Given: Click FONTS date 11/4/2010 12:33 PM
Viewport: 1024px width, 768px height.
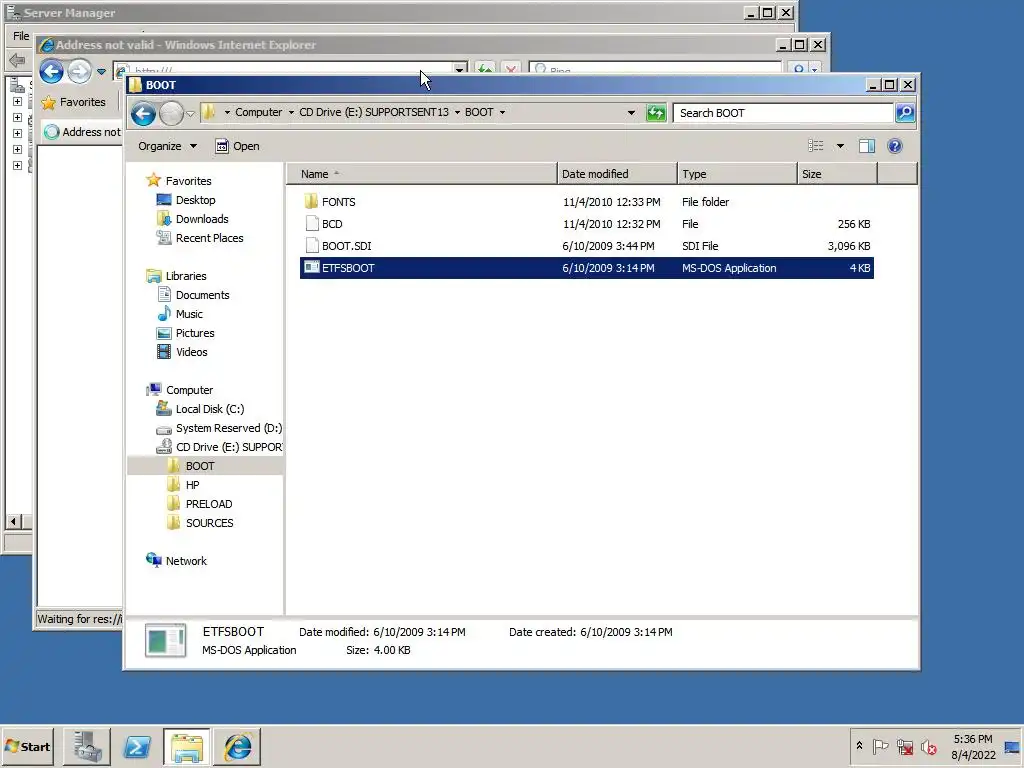Looking at the screenshot, I should (x=611, y=202).
